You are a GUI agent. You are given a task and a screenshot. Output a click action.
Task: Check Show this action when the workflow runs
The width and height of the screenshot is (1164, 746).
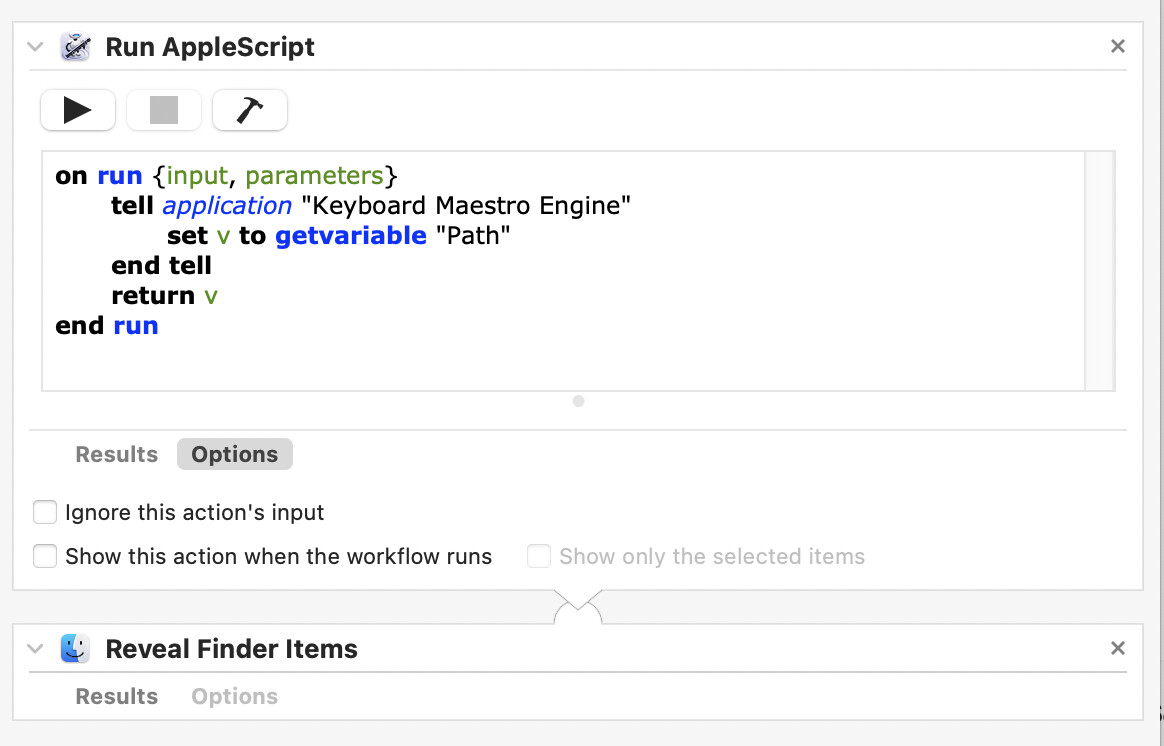(x=45, y=556)
